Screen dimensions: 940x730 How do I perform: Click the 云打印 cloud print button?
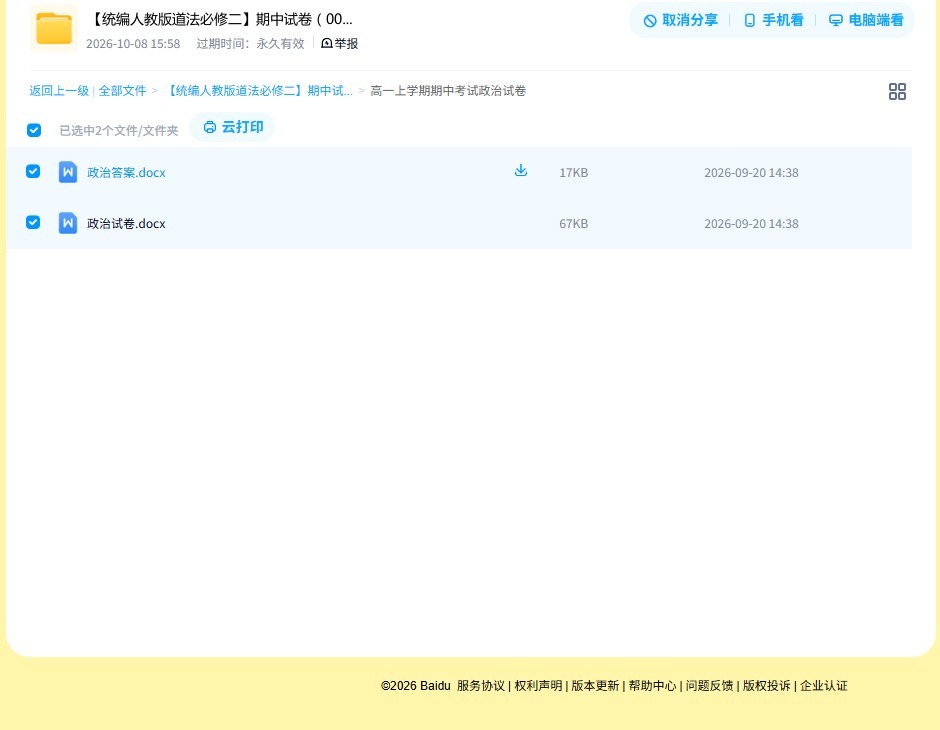(x=233, y=127)
